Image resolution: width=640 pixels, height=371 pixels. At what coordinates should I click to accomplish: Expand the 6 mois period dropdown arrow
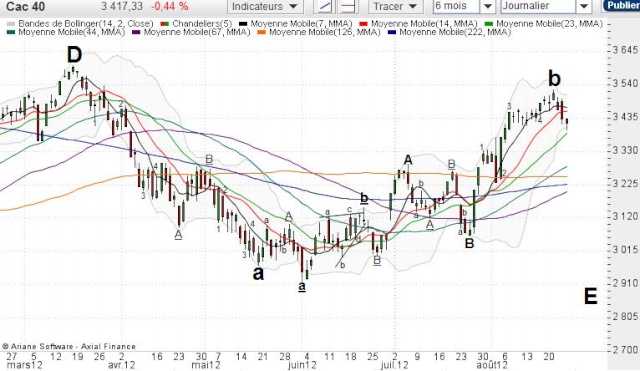(487, 6)
